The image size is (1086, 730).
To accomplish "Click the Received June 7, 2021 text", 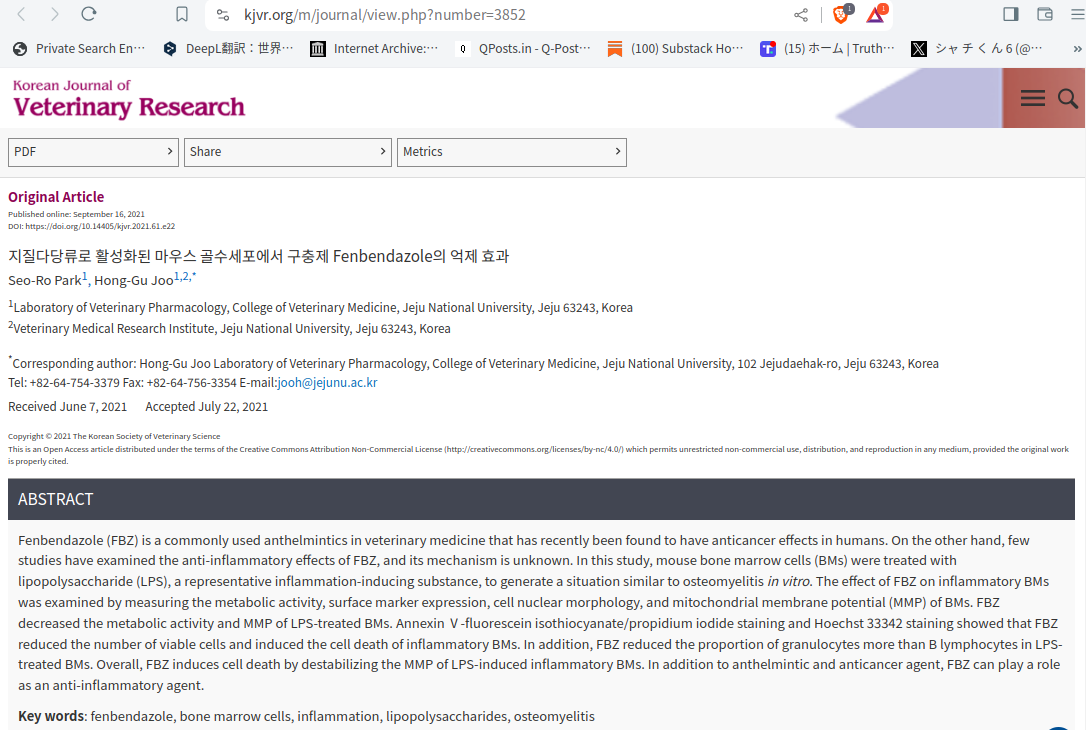I will tap(68, 407).
